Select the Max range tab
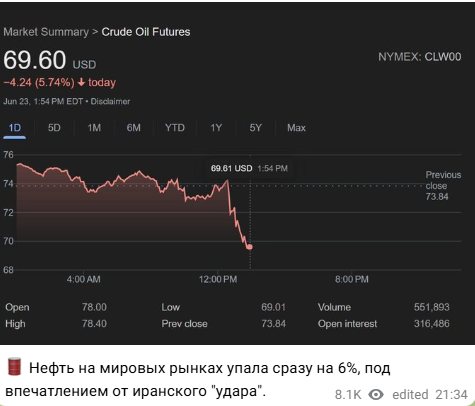475x406 pixels. (296, 128)
